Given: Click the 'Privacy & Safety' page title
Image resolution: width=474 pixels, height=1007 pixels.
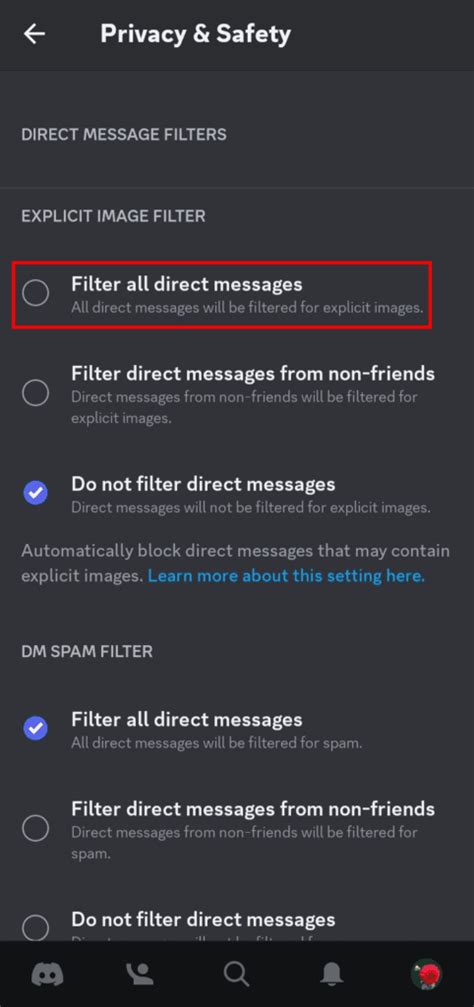Looking at the screenshot, I should point(195,34).
